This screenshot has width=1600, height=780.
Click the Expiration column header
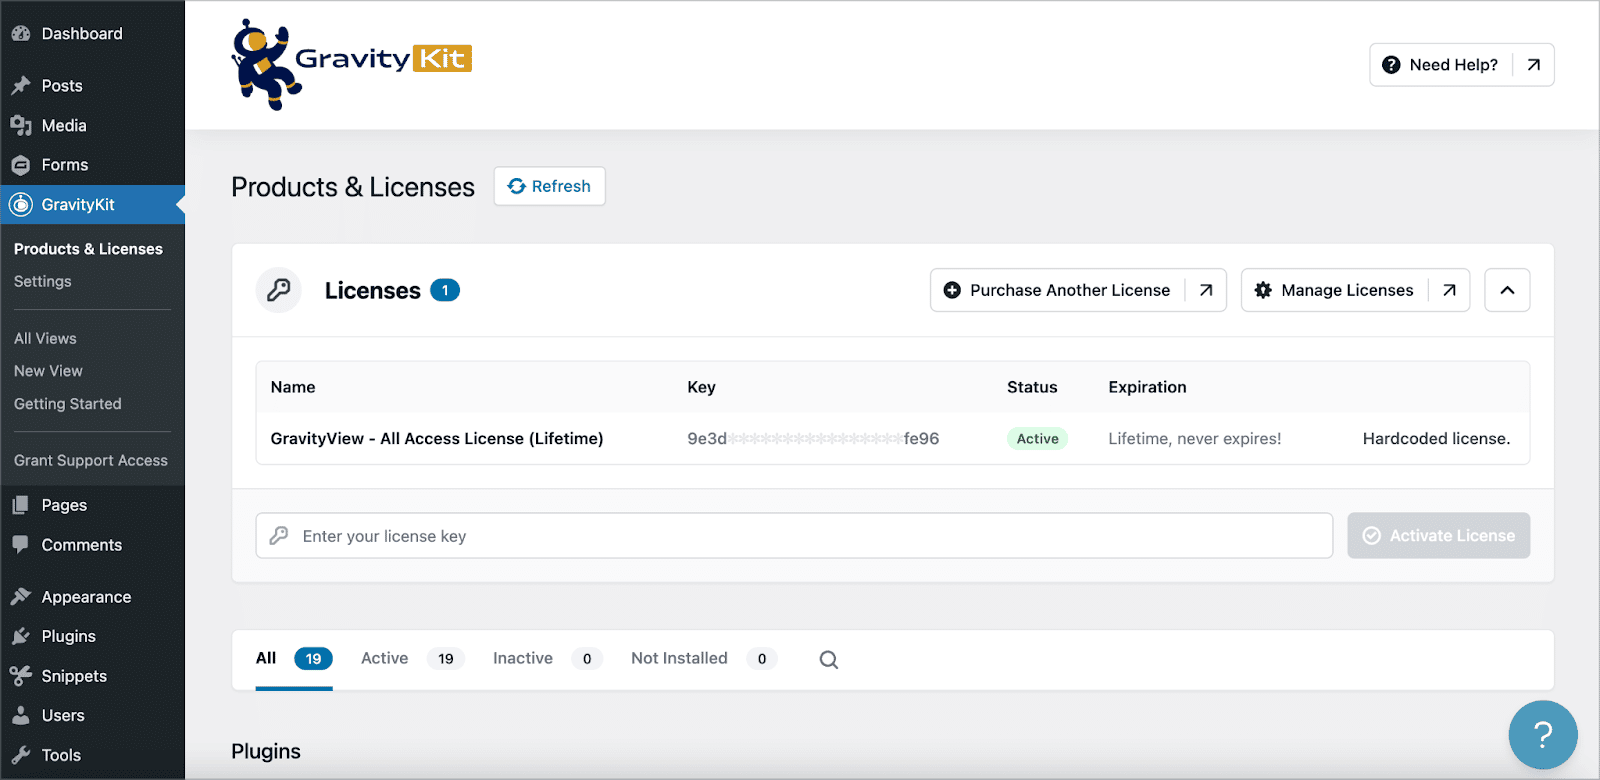pos(1147,387)
